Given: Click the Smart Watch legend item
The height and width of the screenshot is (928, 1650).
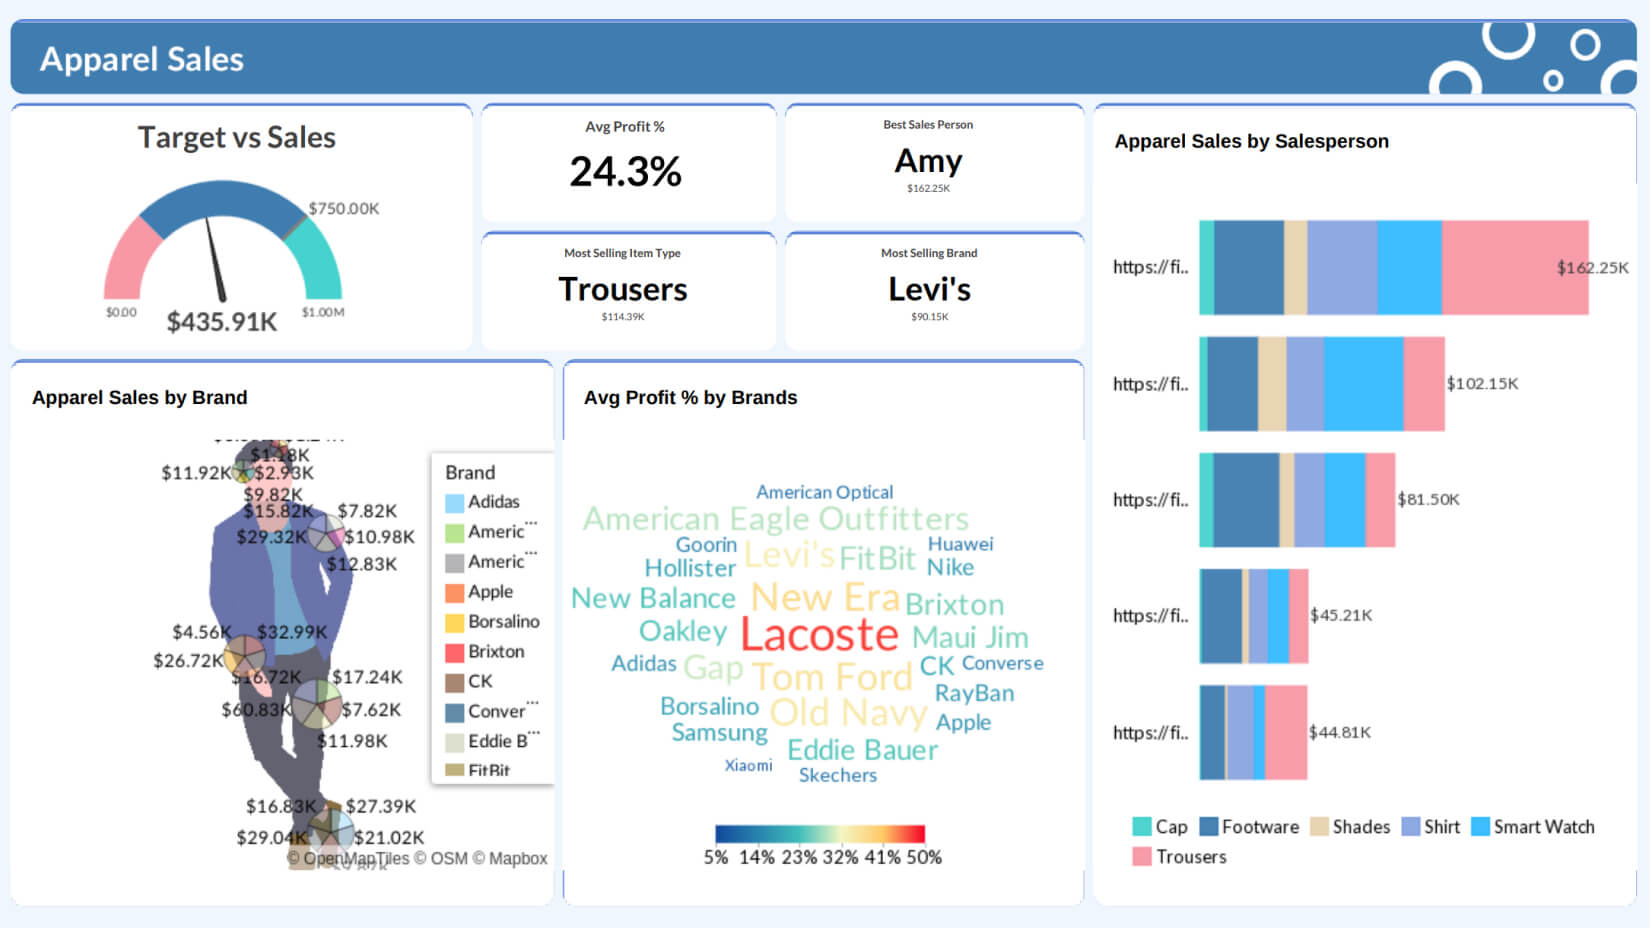Looking at the screenshot, I should pos(1533,827).
